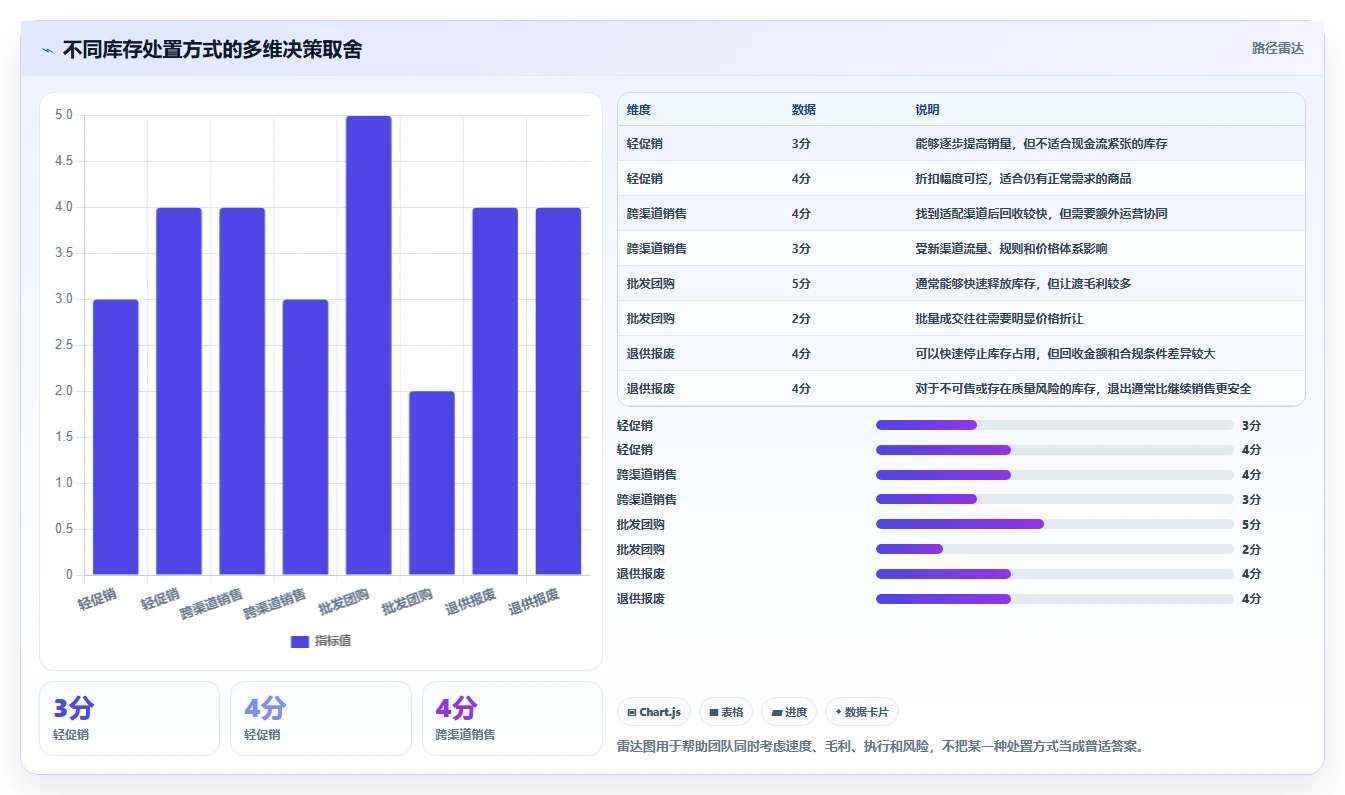This screenshot has height=795, width=1345.
Task: Click the 5分 cell in the 批发团购 table row
Action: tap(801, 284)
